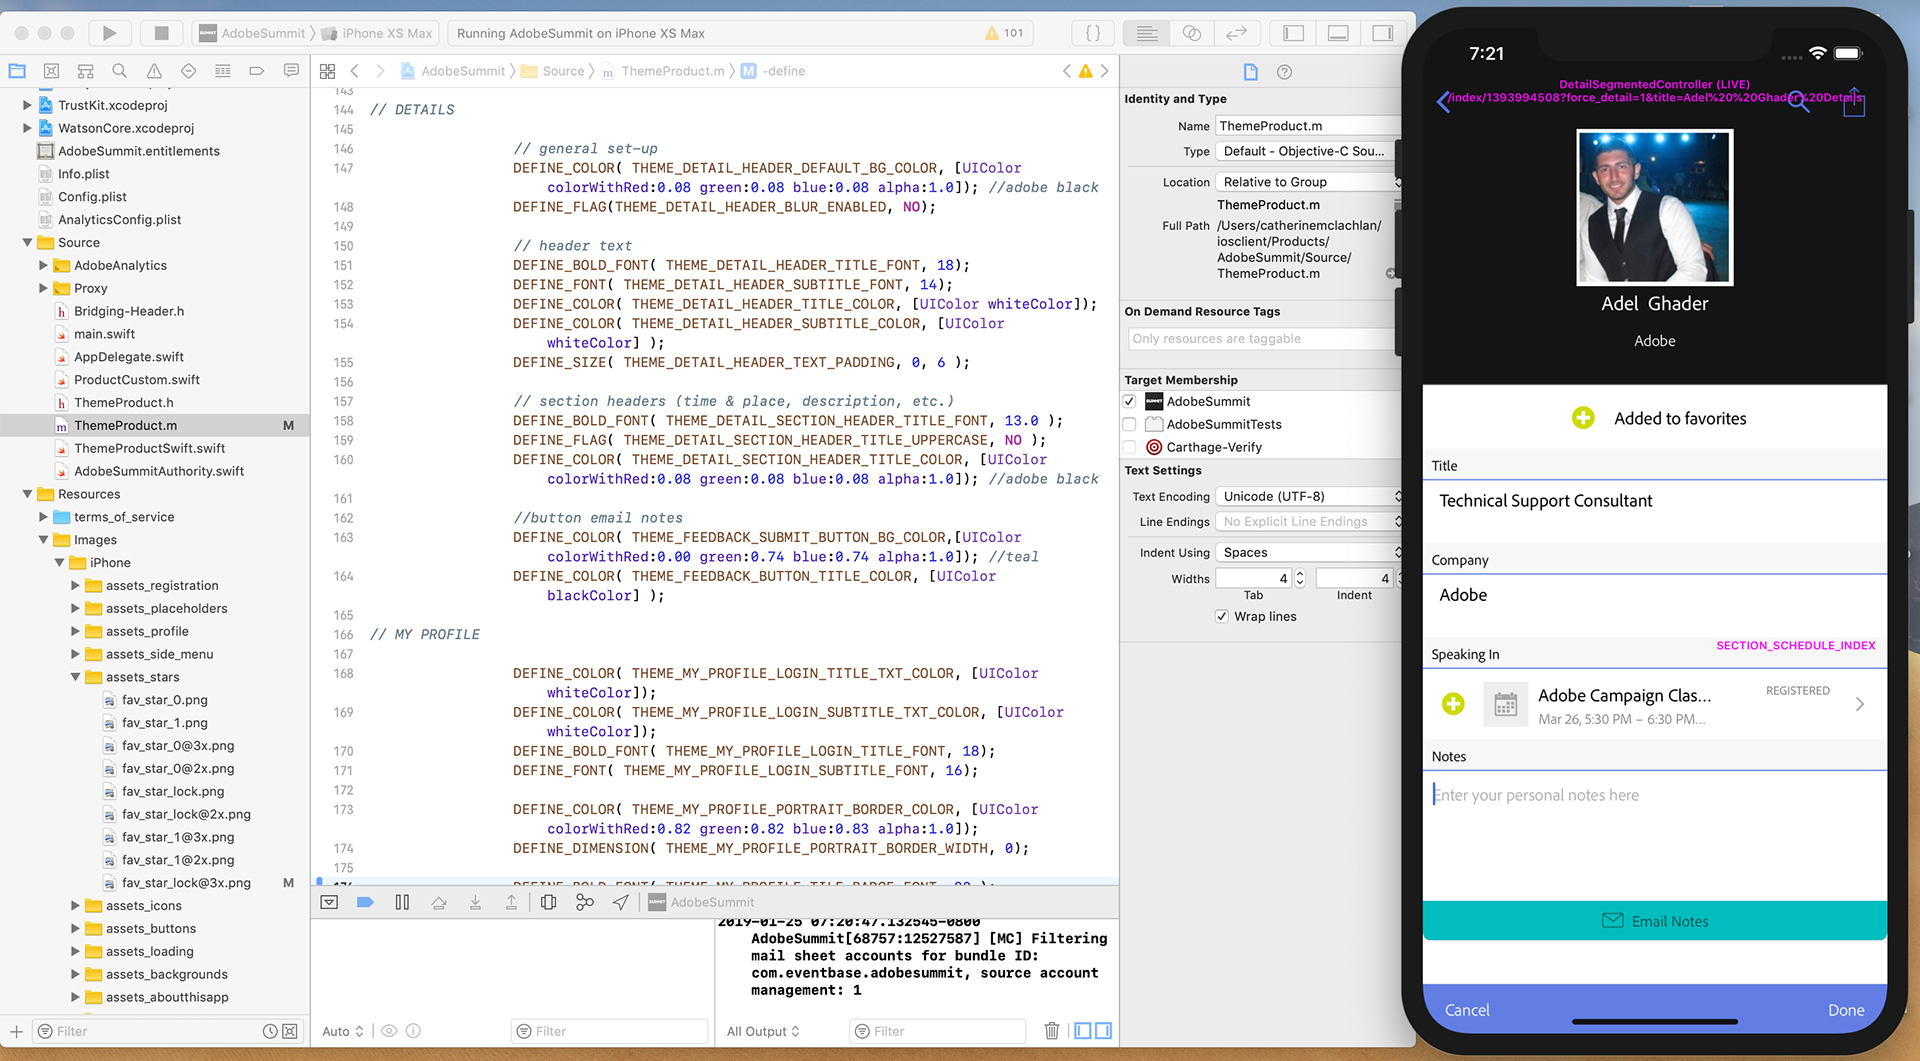Expand the assets_icons folder

(75, 905)
